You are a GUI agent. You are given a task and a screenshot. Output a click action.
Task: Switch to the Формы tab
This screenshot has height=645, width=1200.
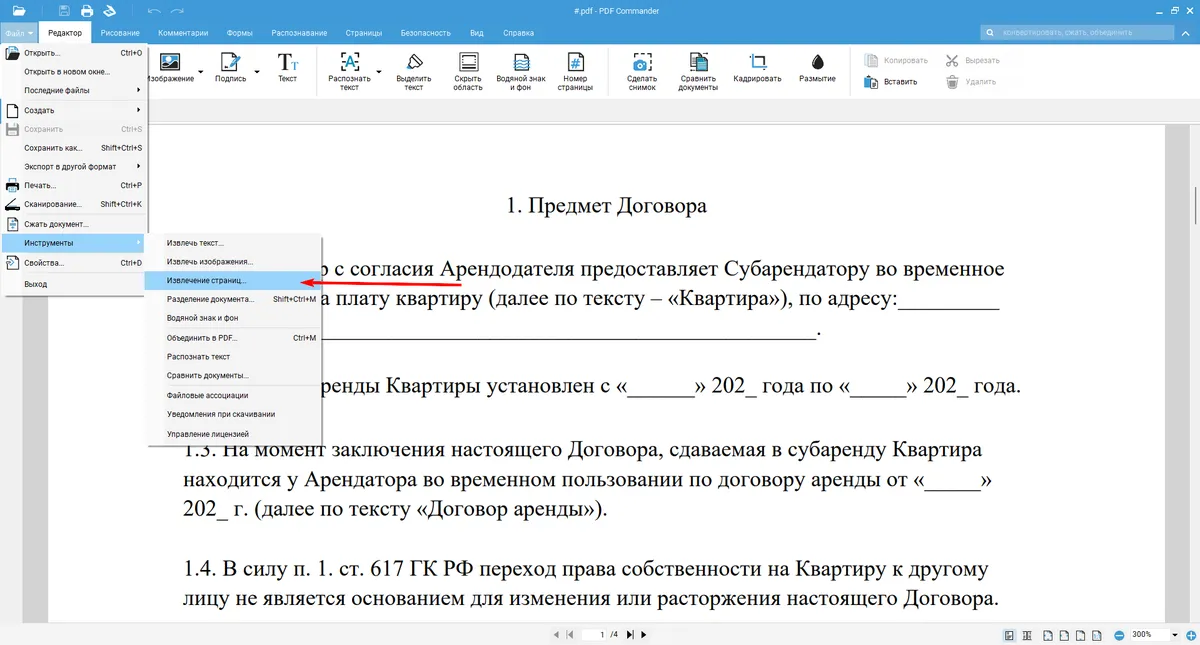pyautogui.click(x=240, y=33)
